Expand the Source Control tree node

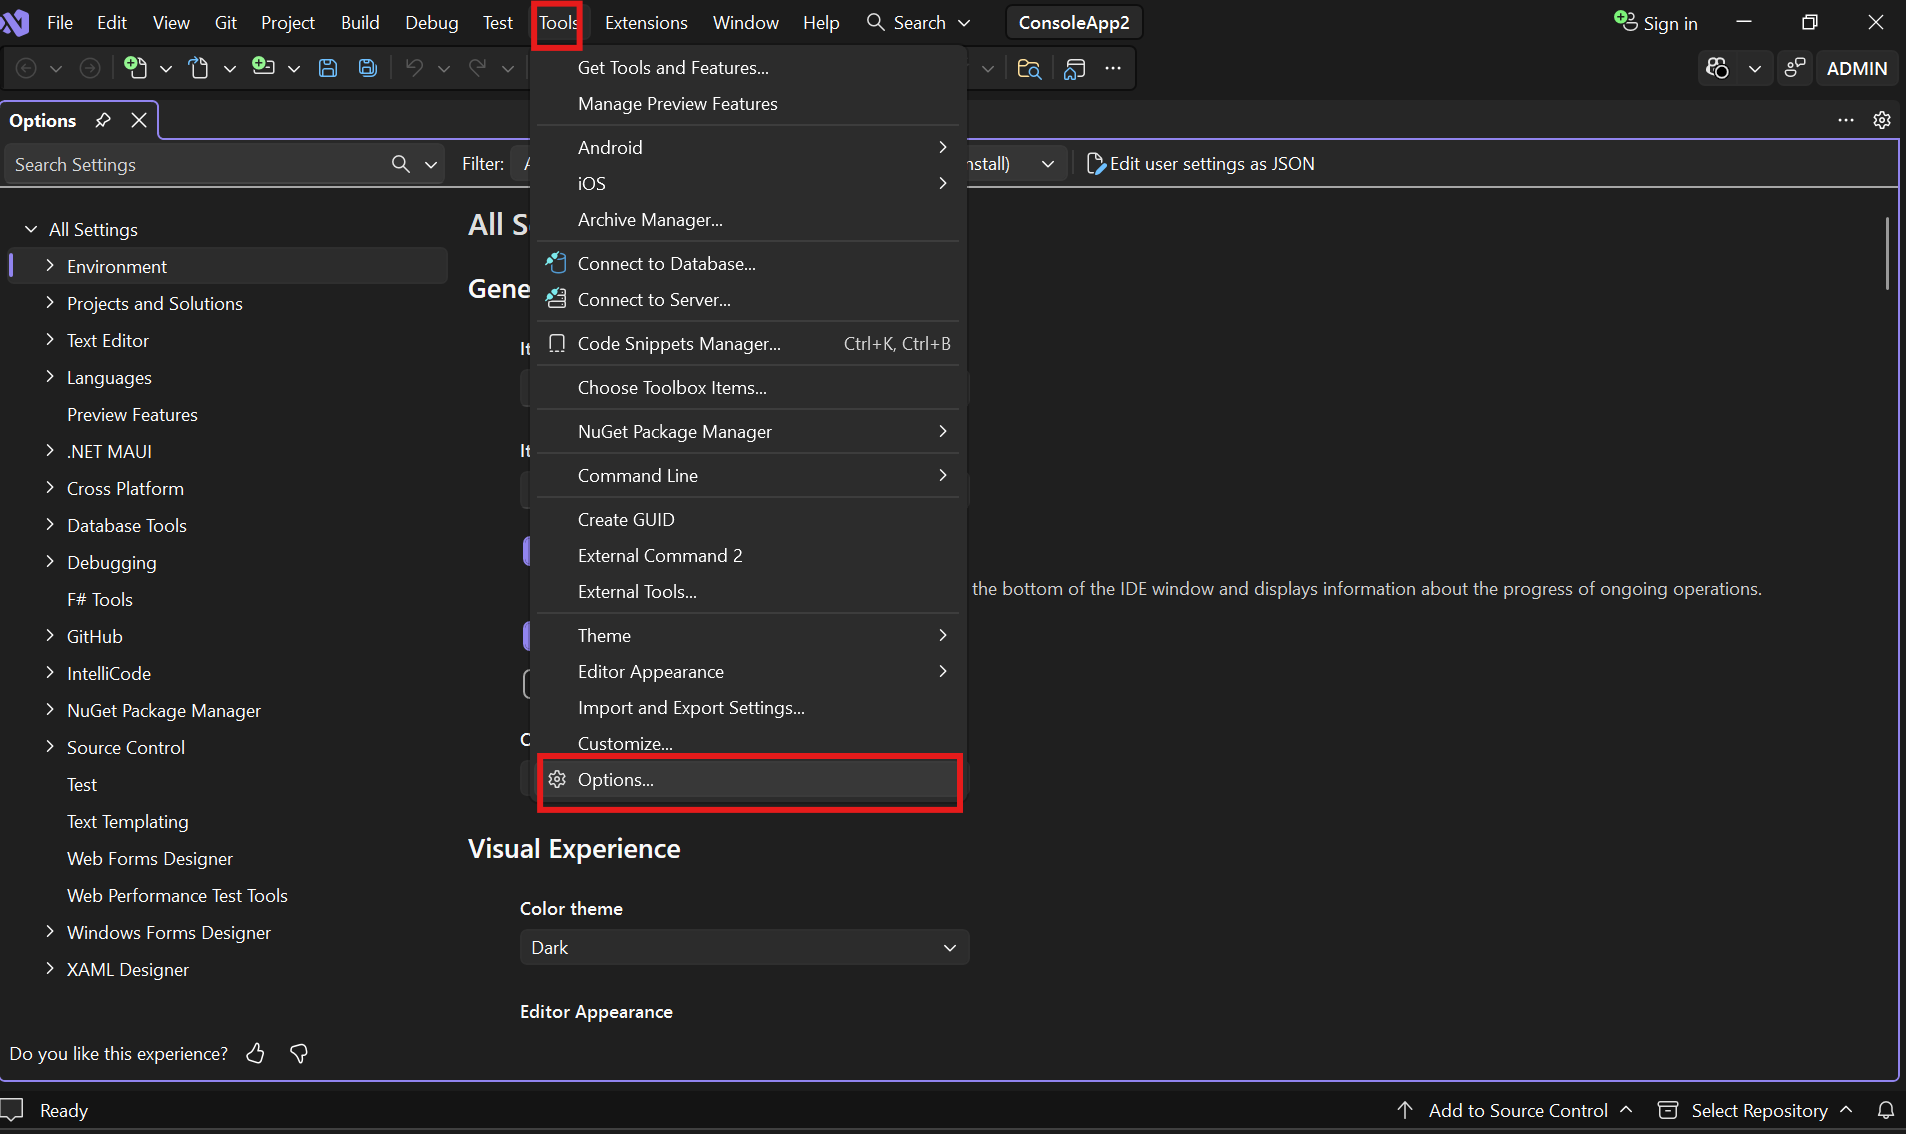click(x=49, y=747)
